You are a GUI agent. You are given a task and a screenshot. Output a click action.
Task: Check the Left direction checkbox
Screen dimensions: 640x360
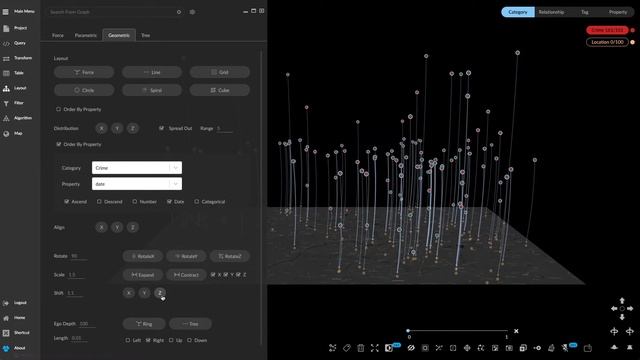[x=128, y=340]
